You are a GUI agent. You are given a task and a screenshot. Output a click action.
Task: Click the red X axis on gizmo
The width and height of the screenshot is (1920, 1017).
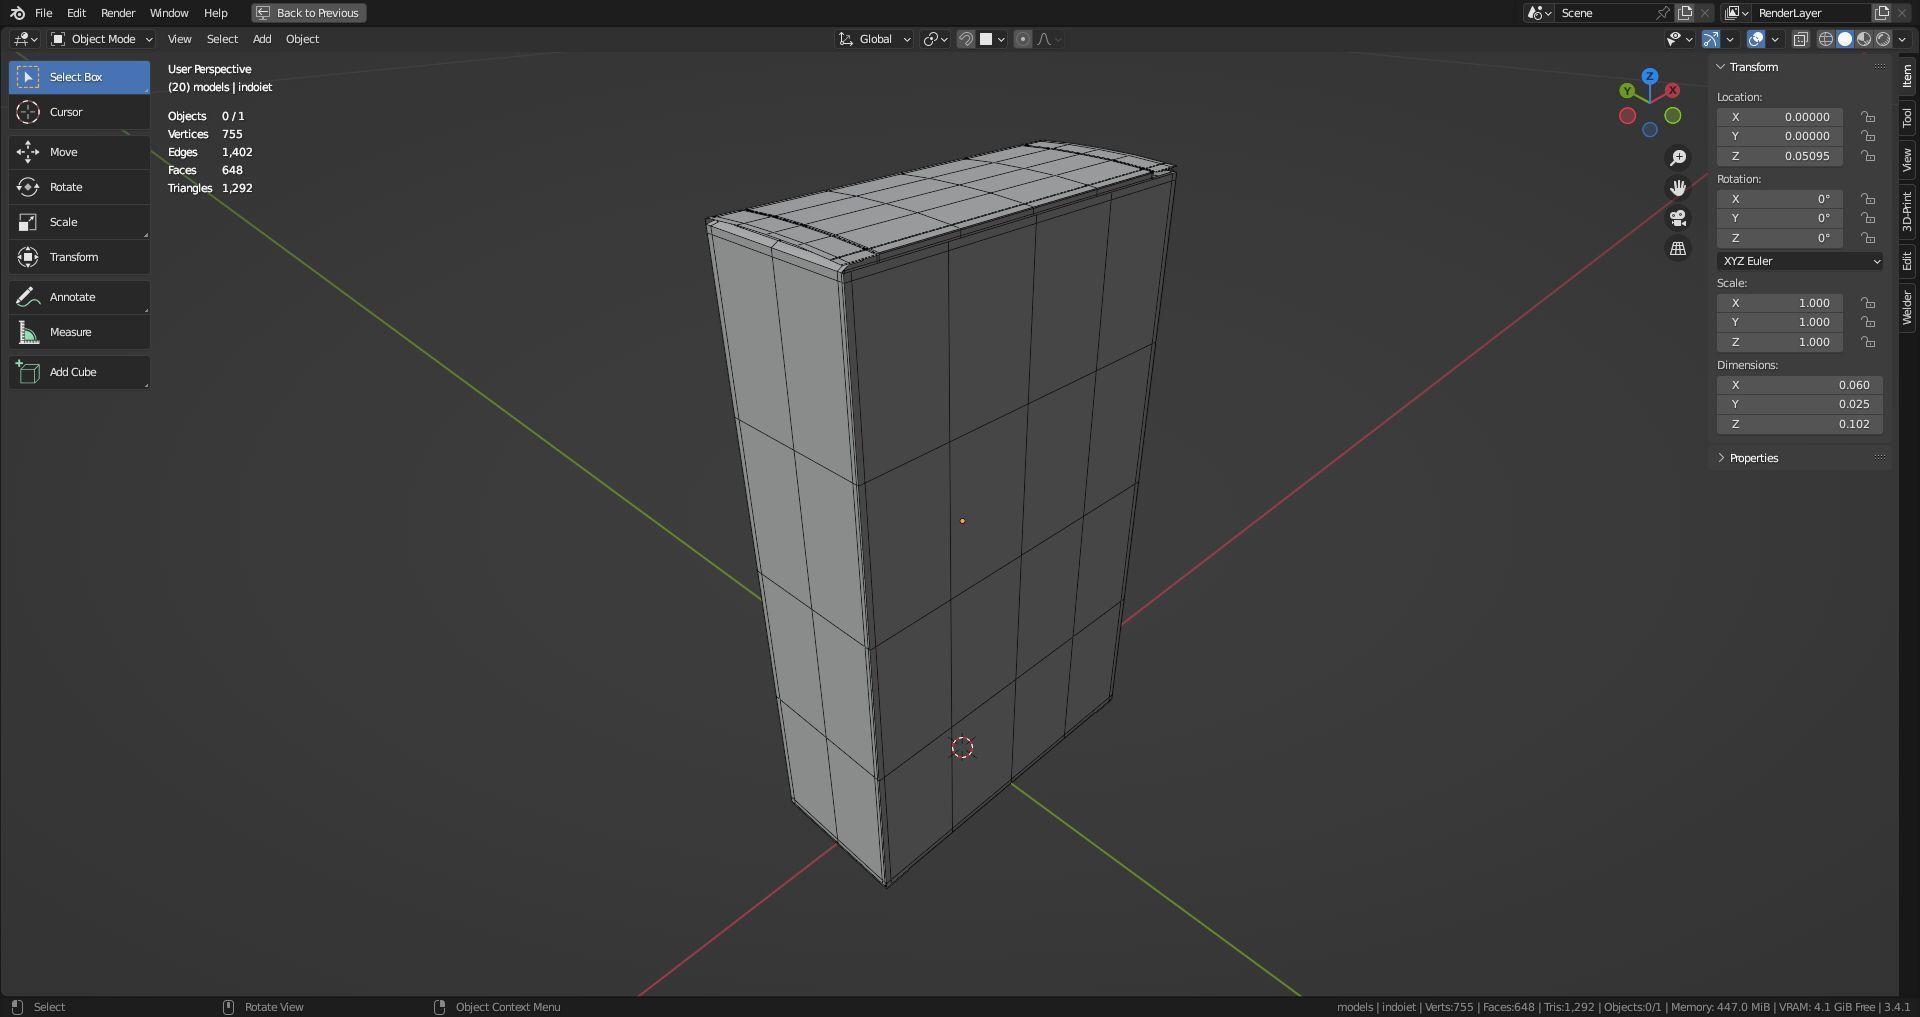[x=1672, y=90]
